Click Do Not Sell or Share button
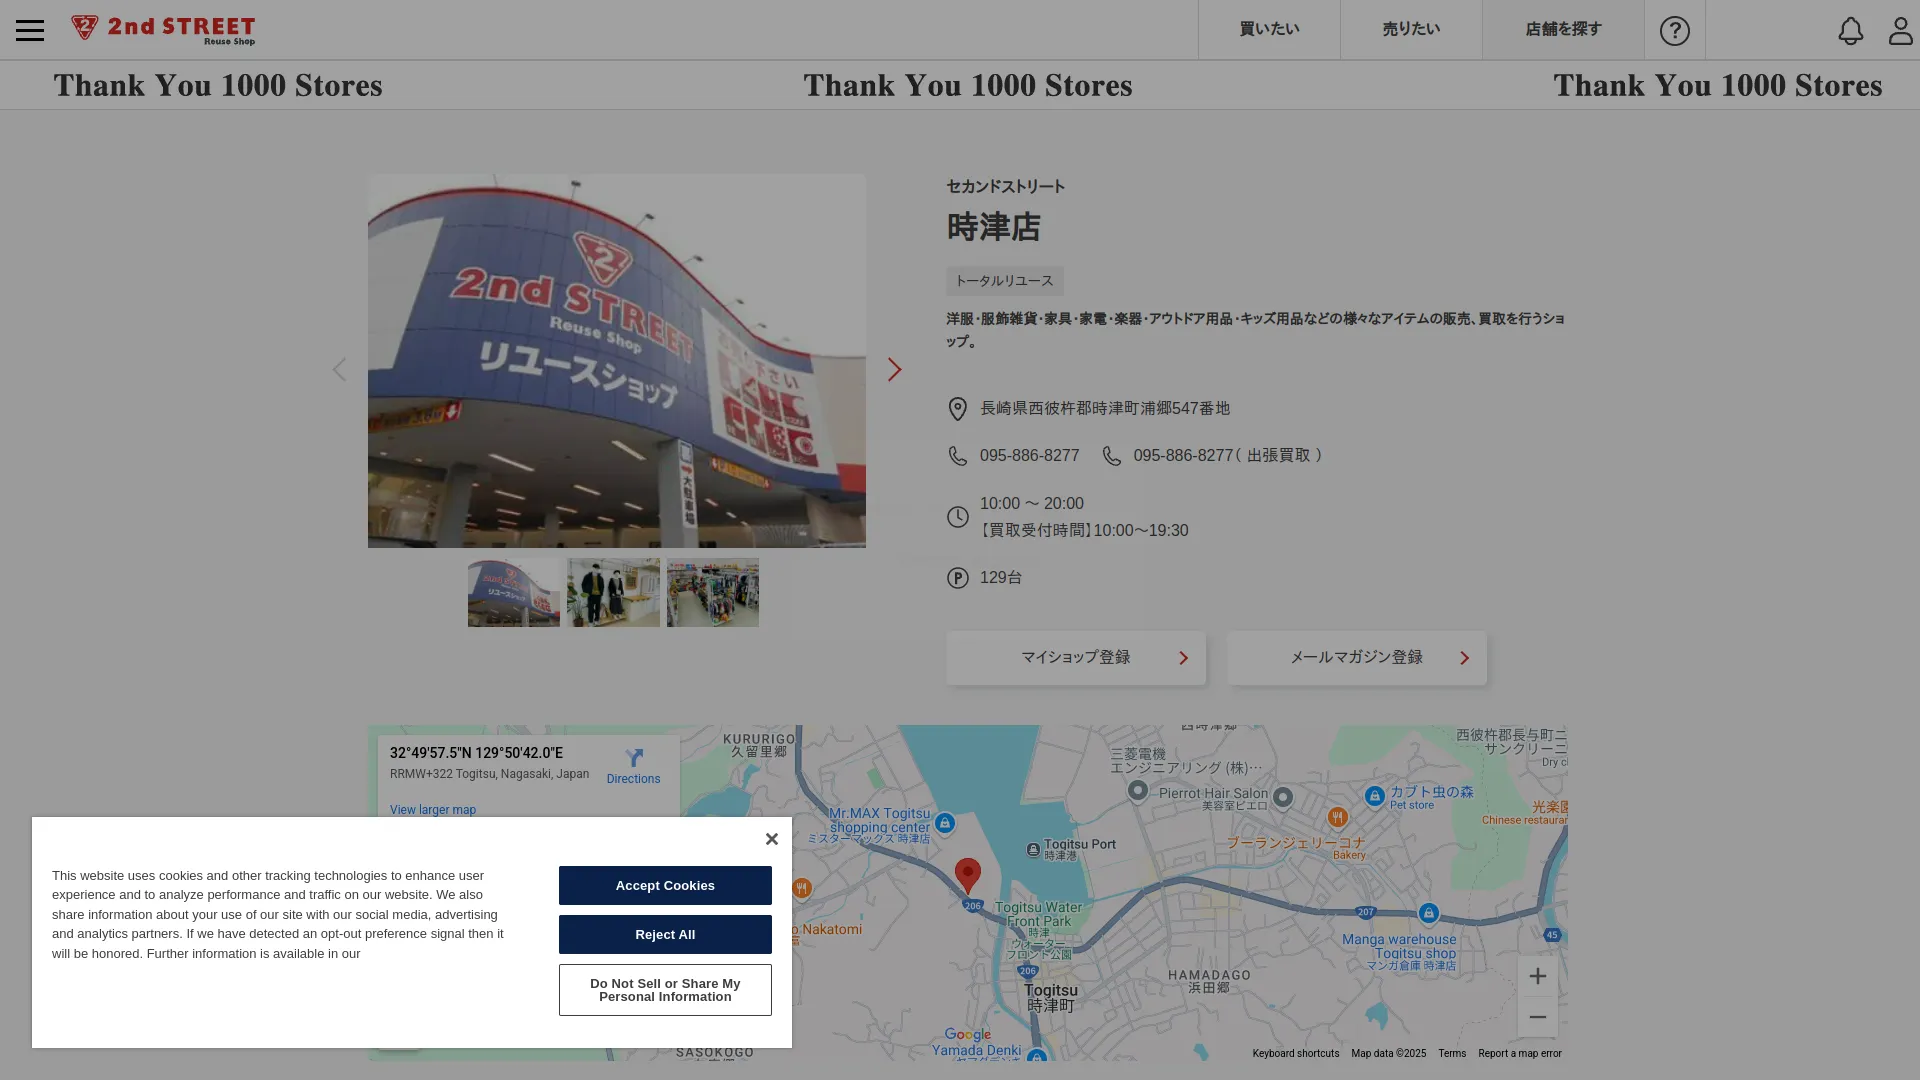 click(665, 990)
